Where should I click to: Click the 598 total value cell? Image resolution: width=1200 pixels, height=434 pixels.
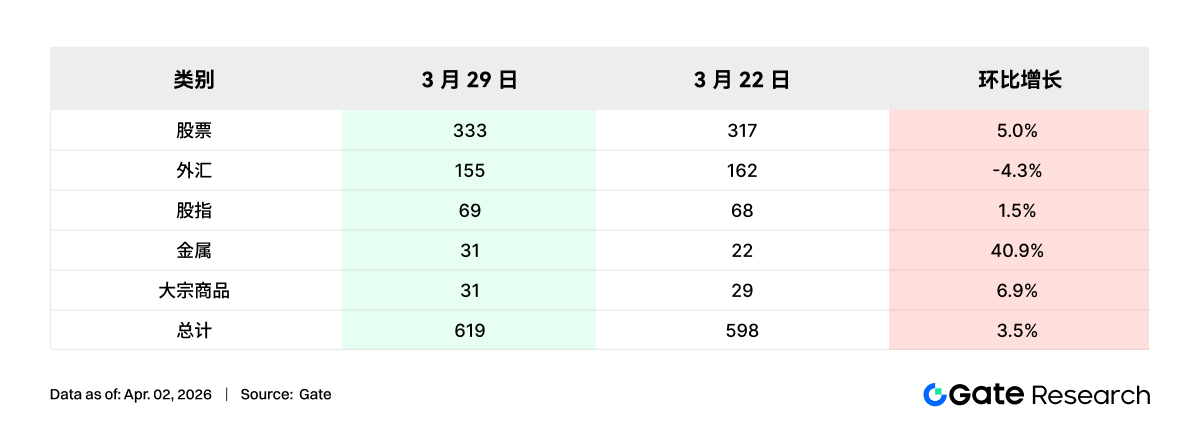click(x=741, y=331)
